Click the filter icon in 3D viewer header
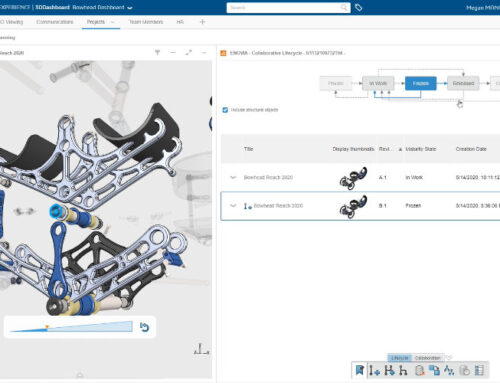500x383 pixels. (157, 52)
